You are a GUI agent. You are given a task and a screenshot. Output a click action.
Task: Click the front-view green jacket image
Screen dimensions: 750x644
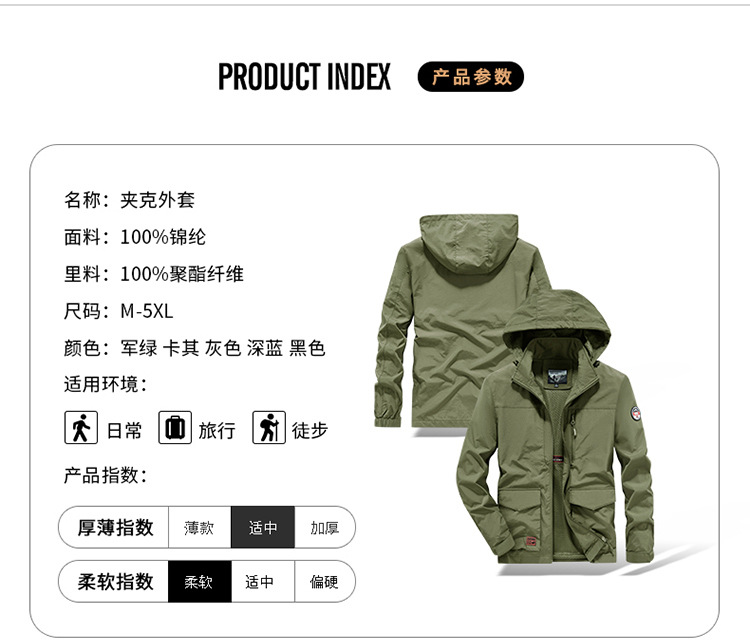pos(555,428)
